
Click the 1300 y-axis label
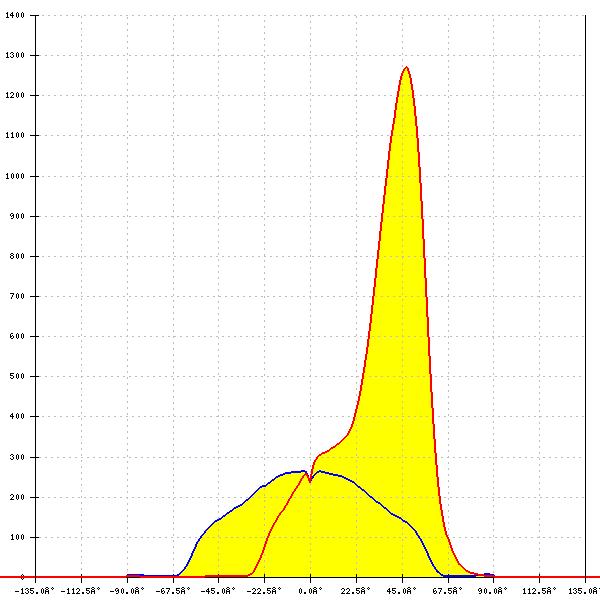pos(15,55)
